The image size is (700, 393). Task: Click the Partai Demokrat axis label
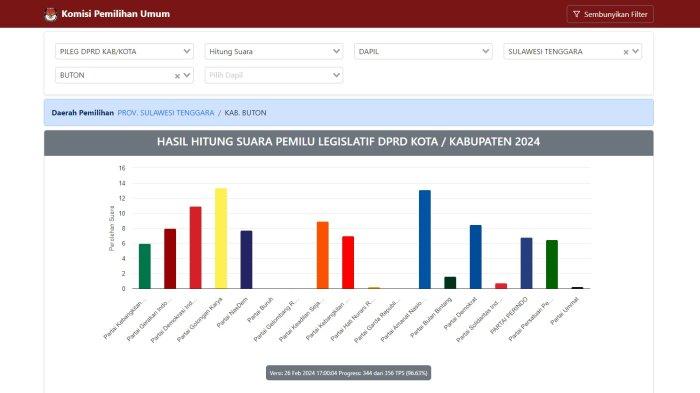[x=461, y=314]
